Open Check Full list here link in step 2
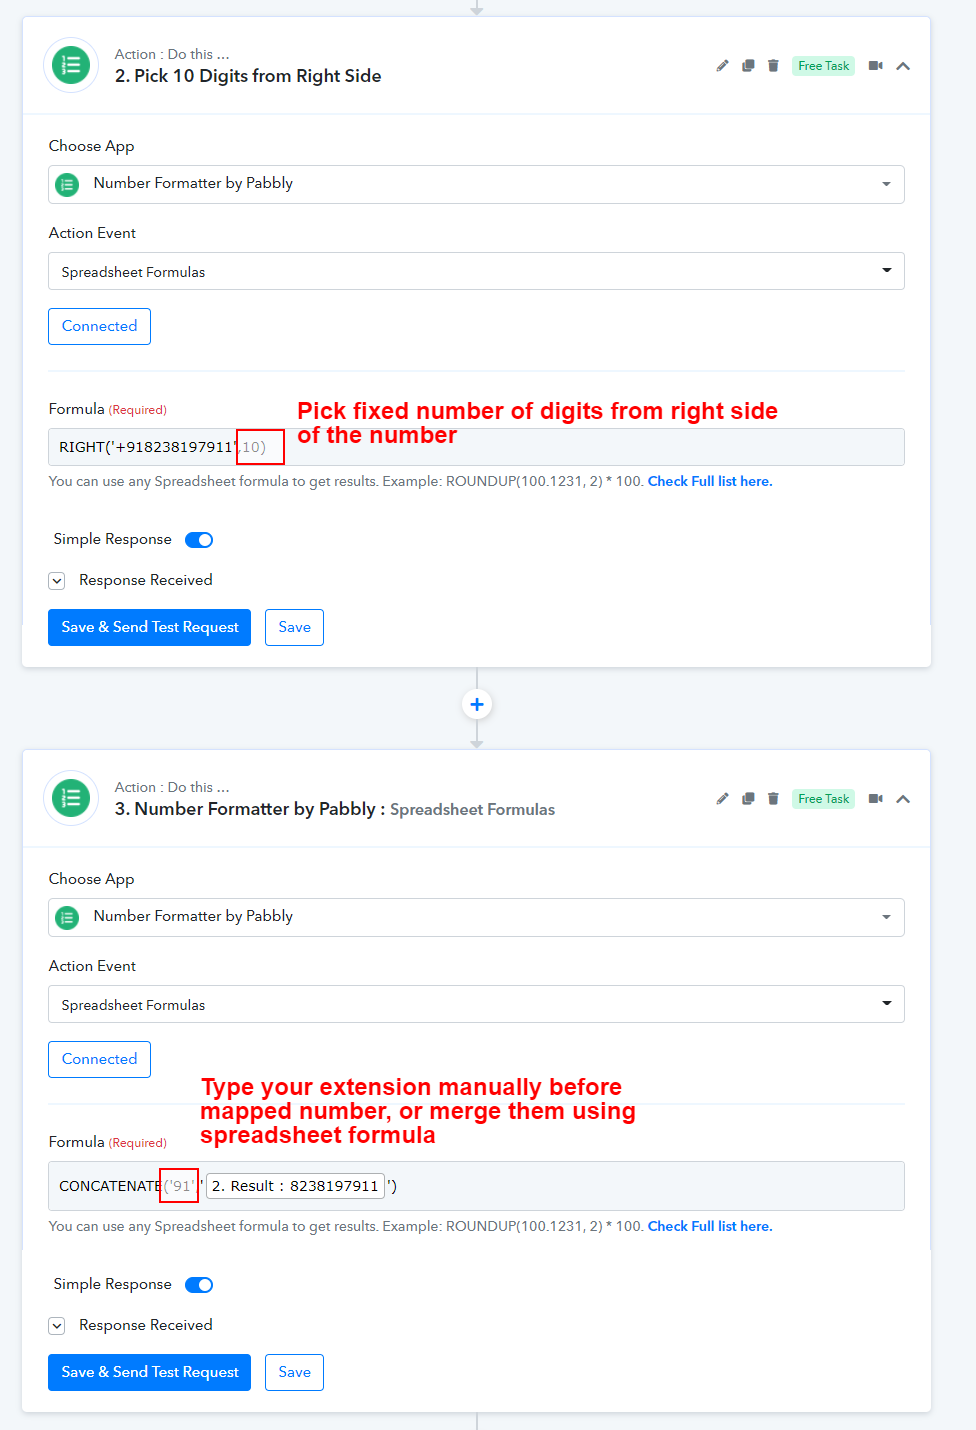This screenshot has height=1430, width=976. tap(710, 482)
